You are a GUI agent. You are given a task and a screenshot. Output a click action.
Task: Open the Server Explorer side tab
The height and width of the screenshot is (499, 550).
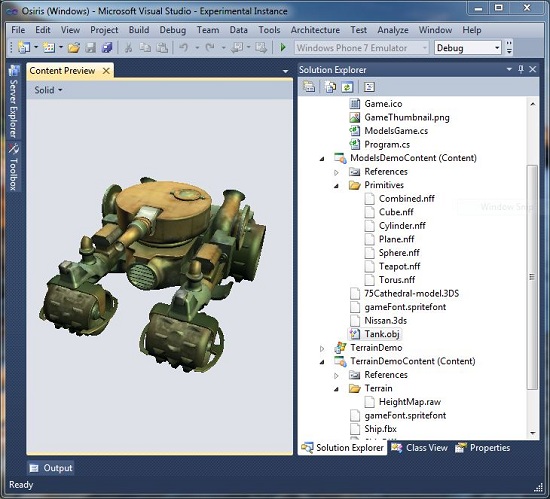(x=13, y=102)
